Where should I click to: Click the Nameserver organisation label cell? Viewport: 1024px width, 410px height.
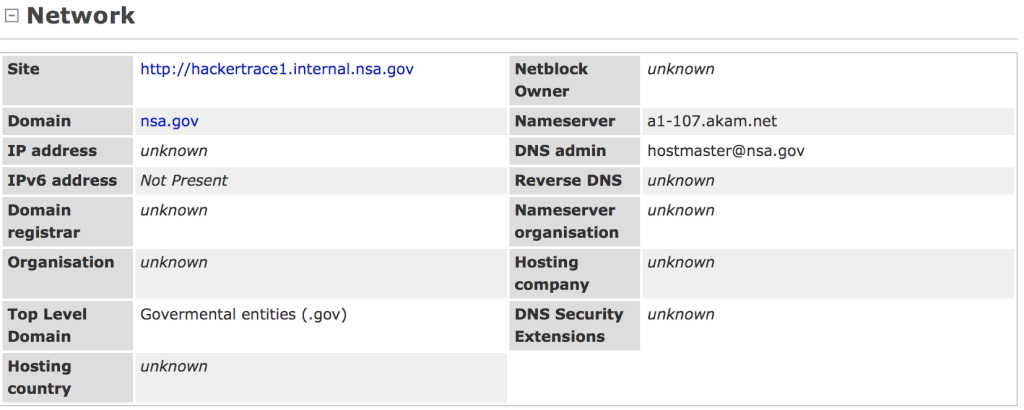(x=566, y=221)
